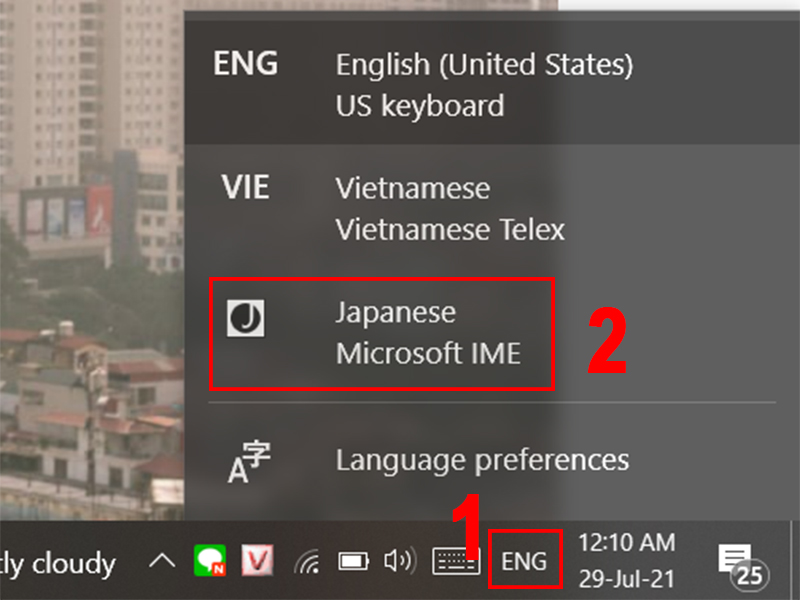Open notification action center with 25 badge

coord(743,565)
